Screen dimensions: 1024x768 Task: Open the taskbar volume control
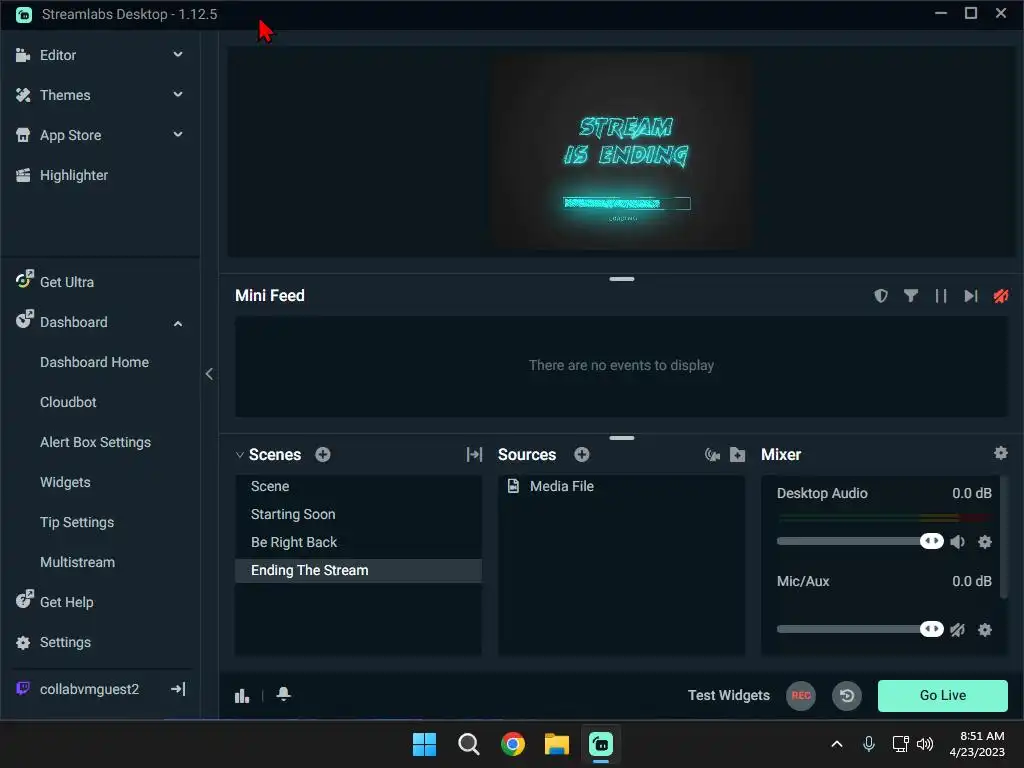(x=925, y=744)
